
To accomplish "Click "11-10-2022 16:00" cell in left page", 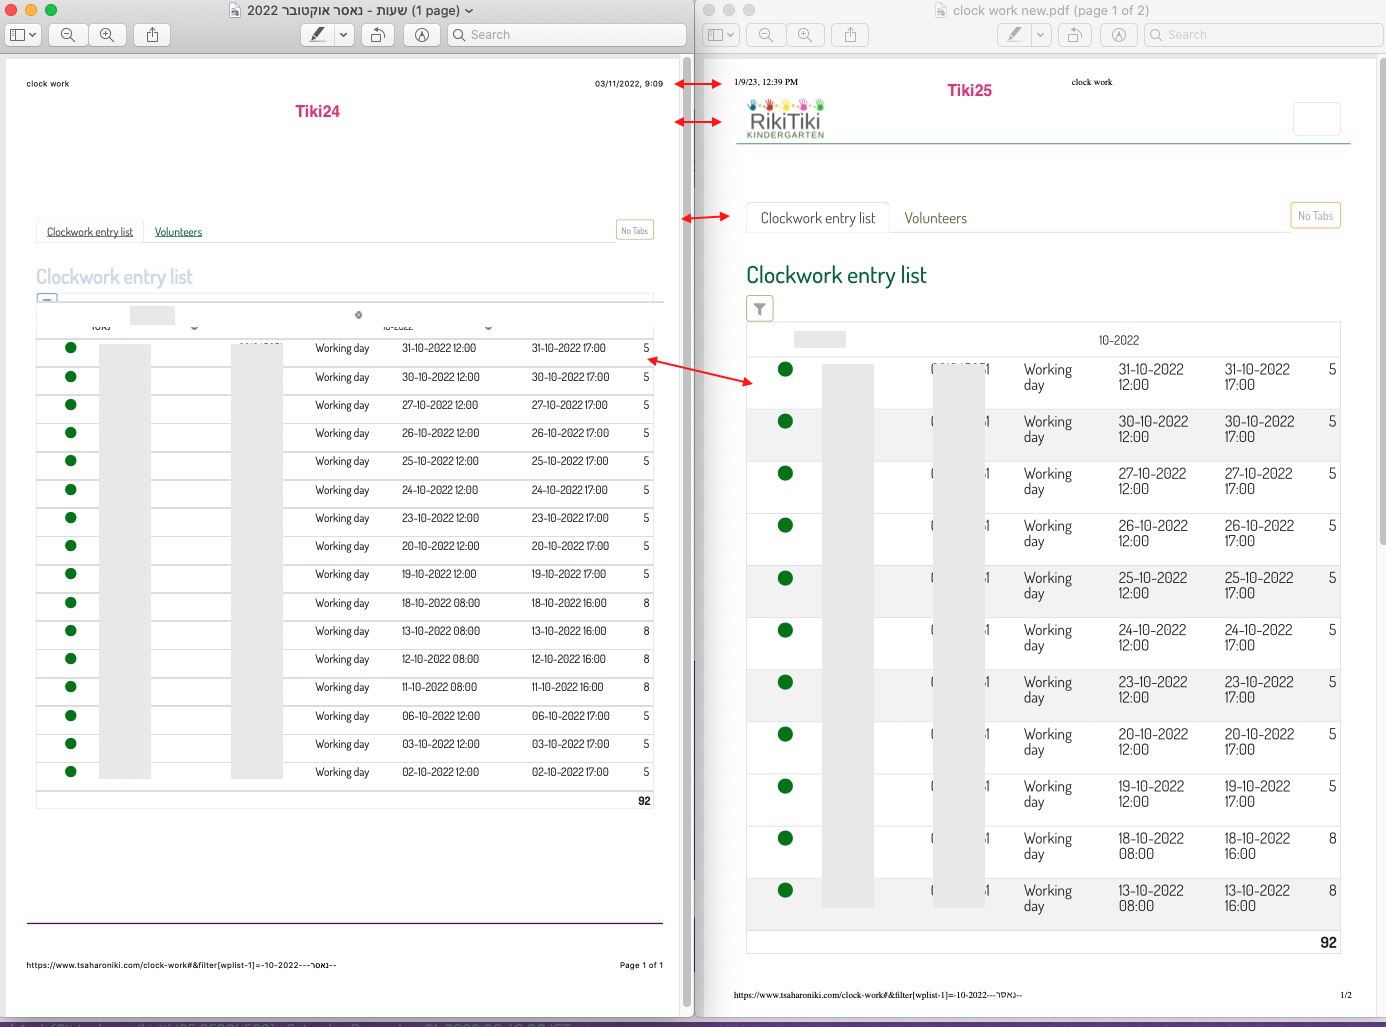I will click(x=567, y=687).
